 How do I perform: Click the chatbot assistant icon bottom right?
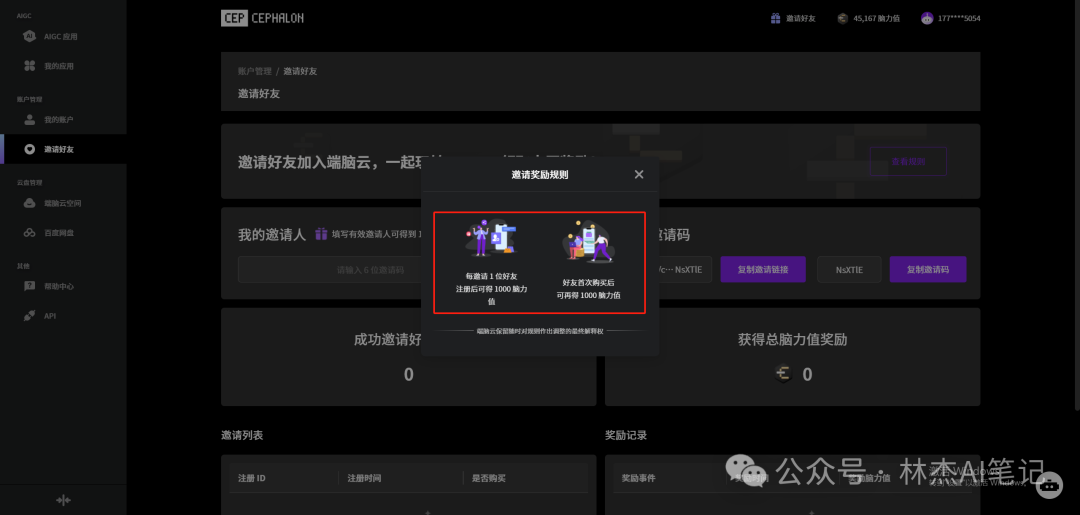[x=1050, y=484]
